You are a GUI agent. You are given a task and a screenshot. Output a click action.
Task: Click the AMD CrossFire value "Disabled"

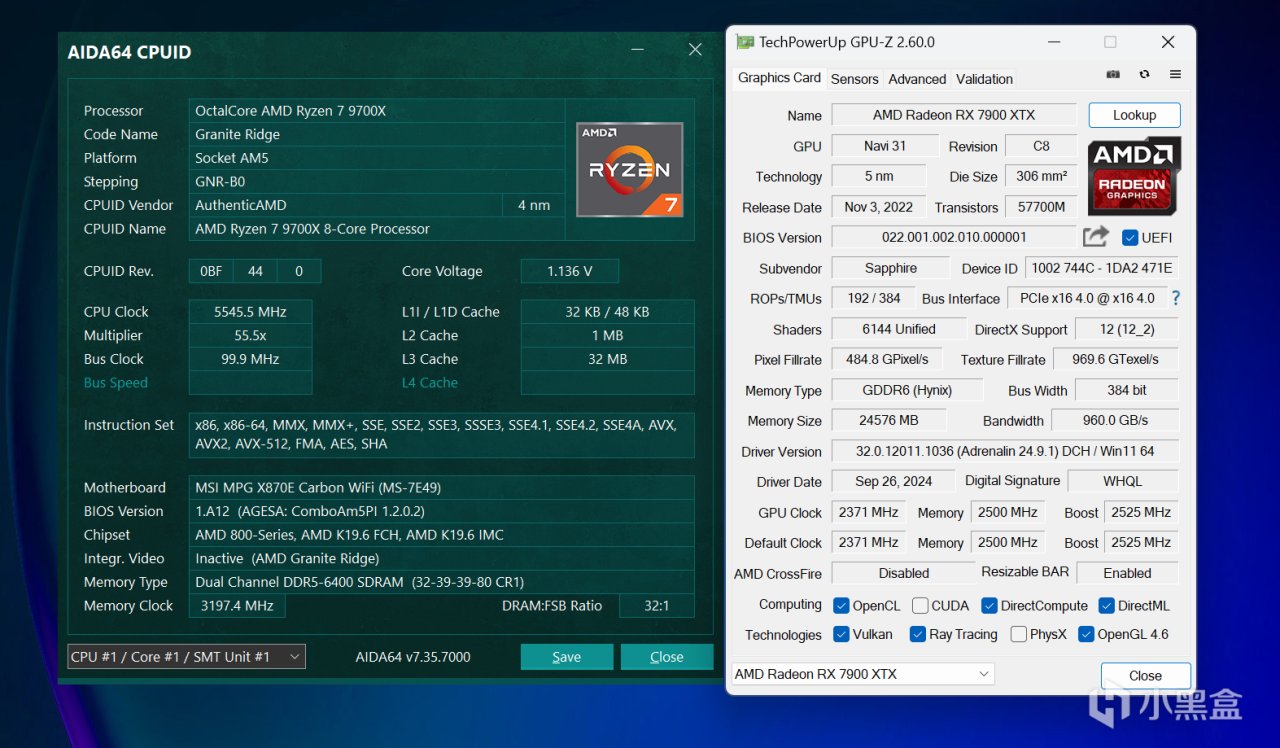pyautogui.click(x=903, y=573)
